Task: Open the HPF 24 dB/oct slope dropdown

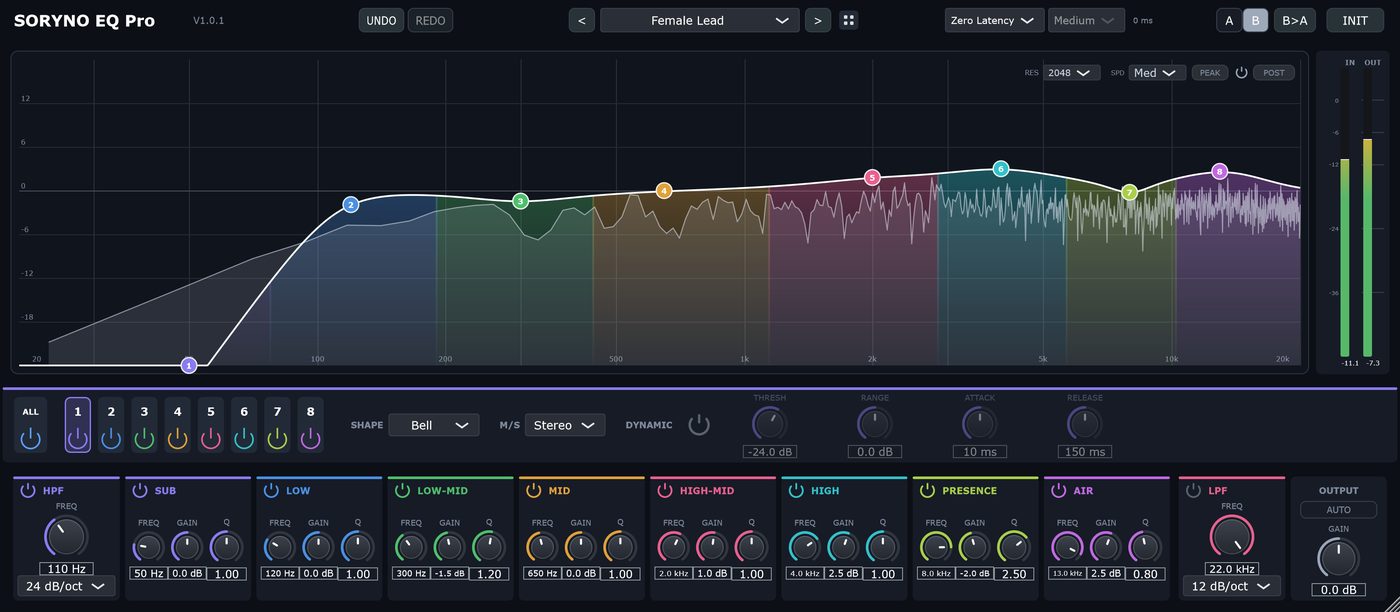Action: tap(66, 586)
